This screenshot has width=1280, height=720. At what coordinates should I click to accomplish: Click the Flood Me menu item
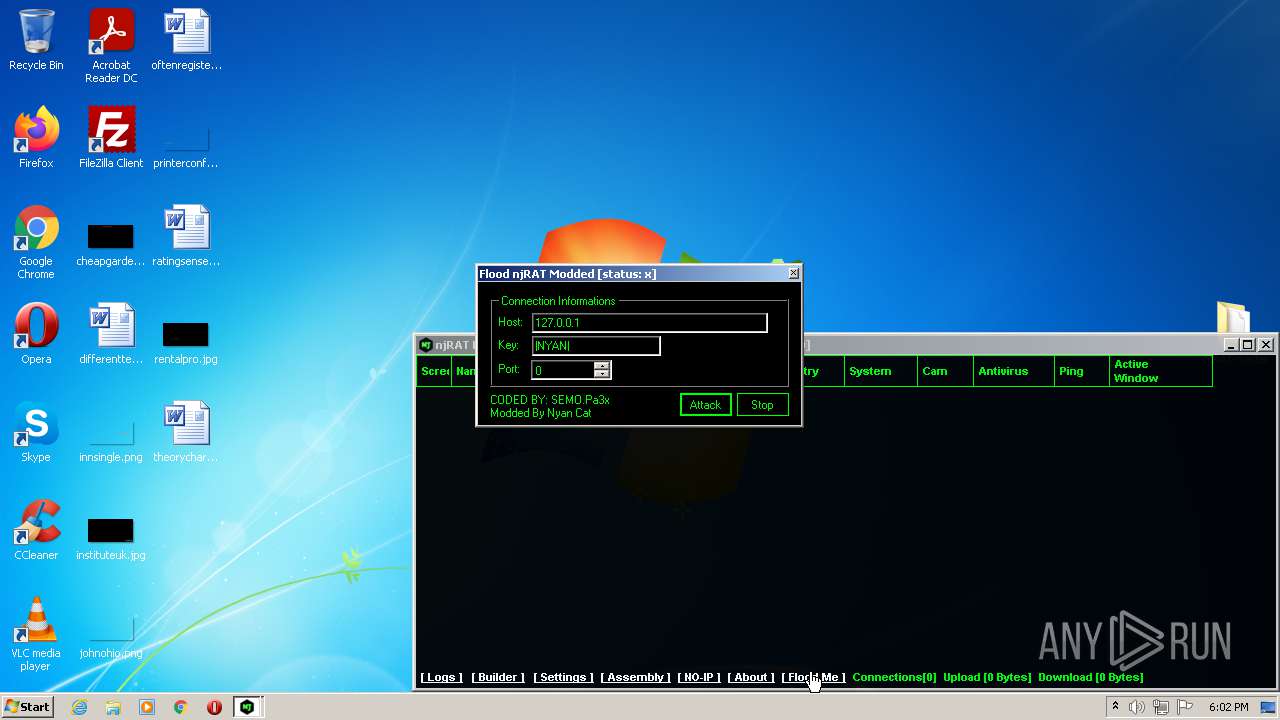point(813,677)
